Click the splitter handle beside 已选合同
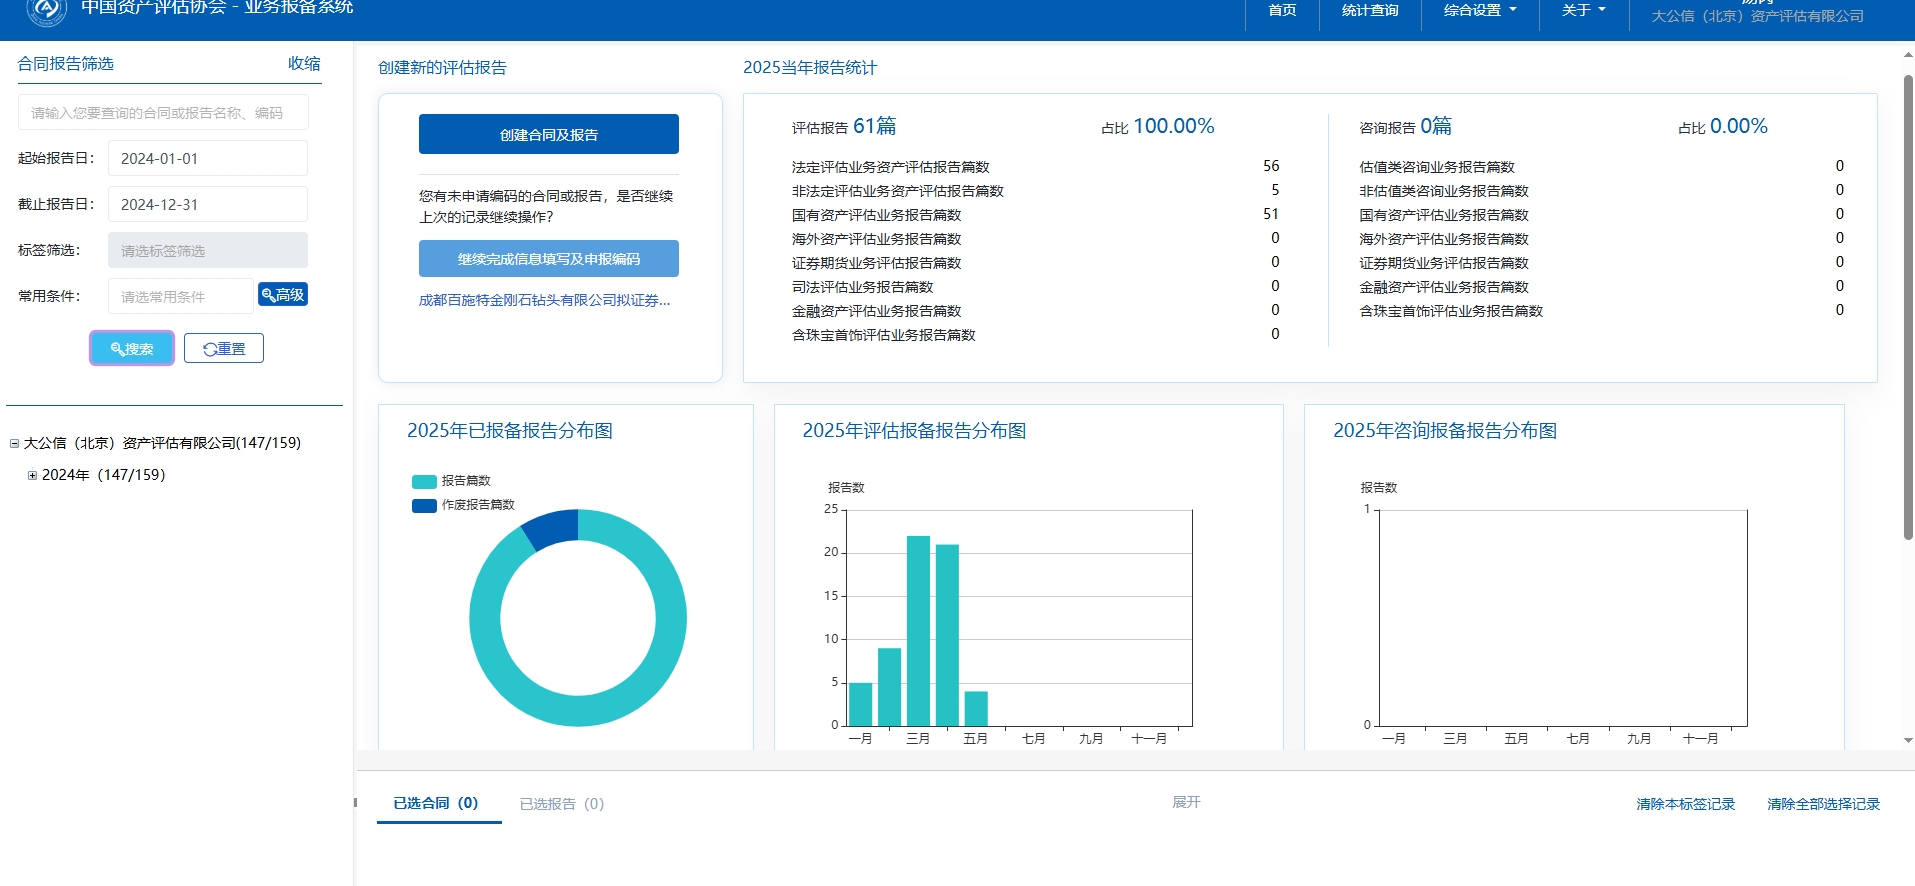 355,802
